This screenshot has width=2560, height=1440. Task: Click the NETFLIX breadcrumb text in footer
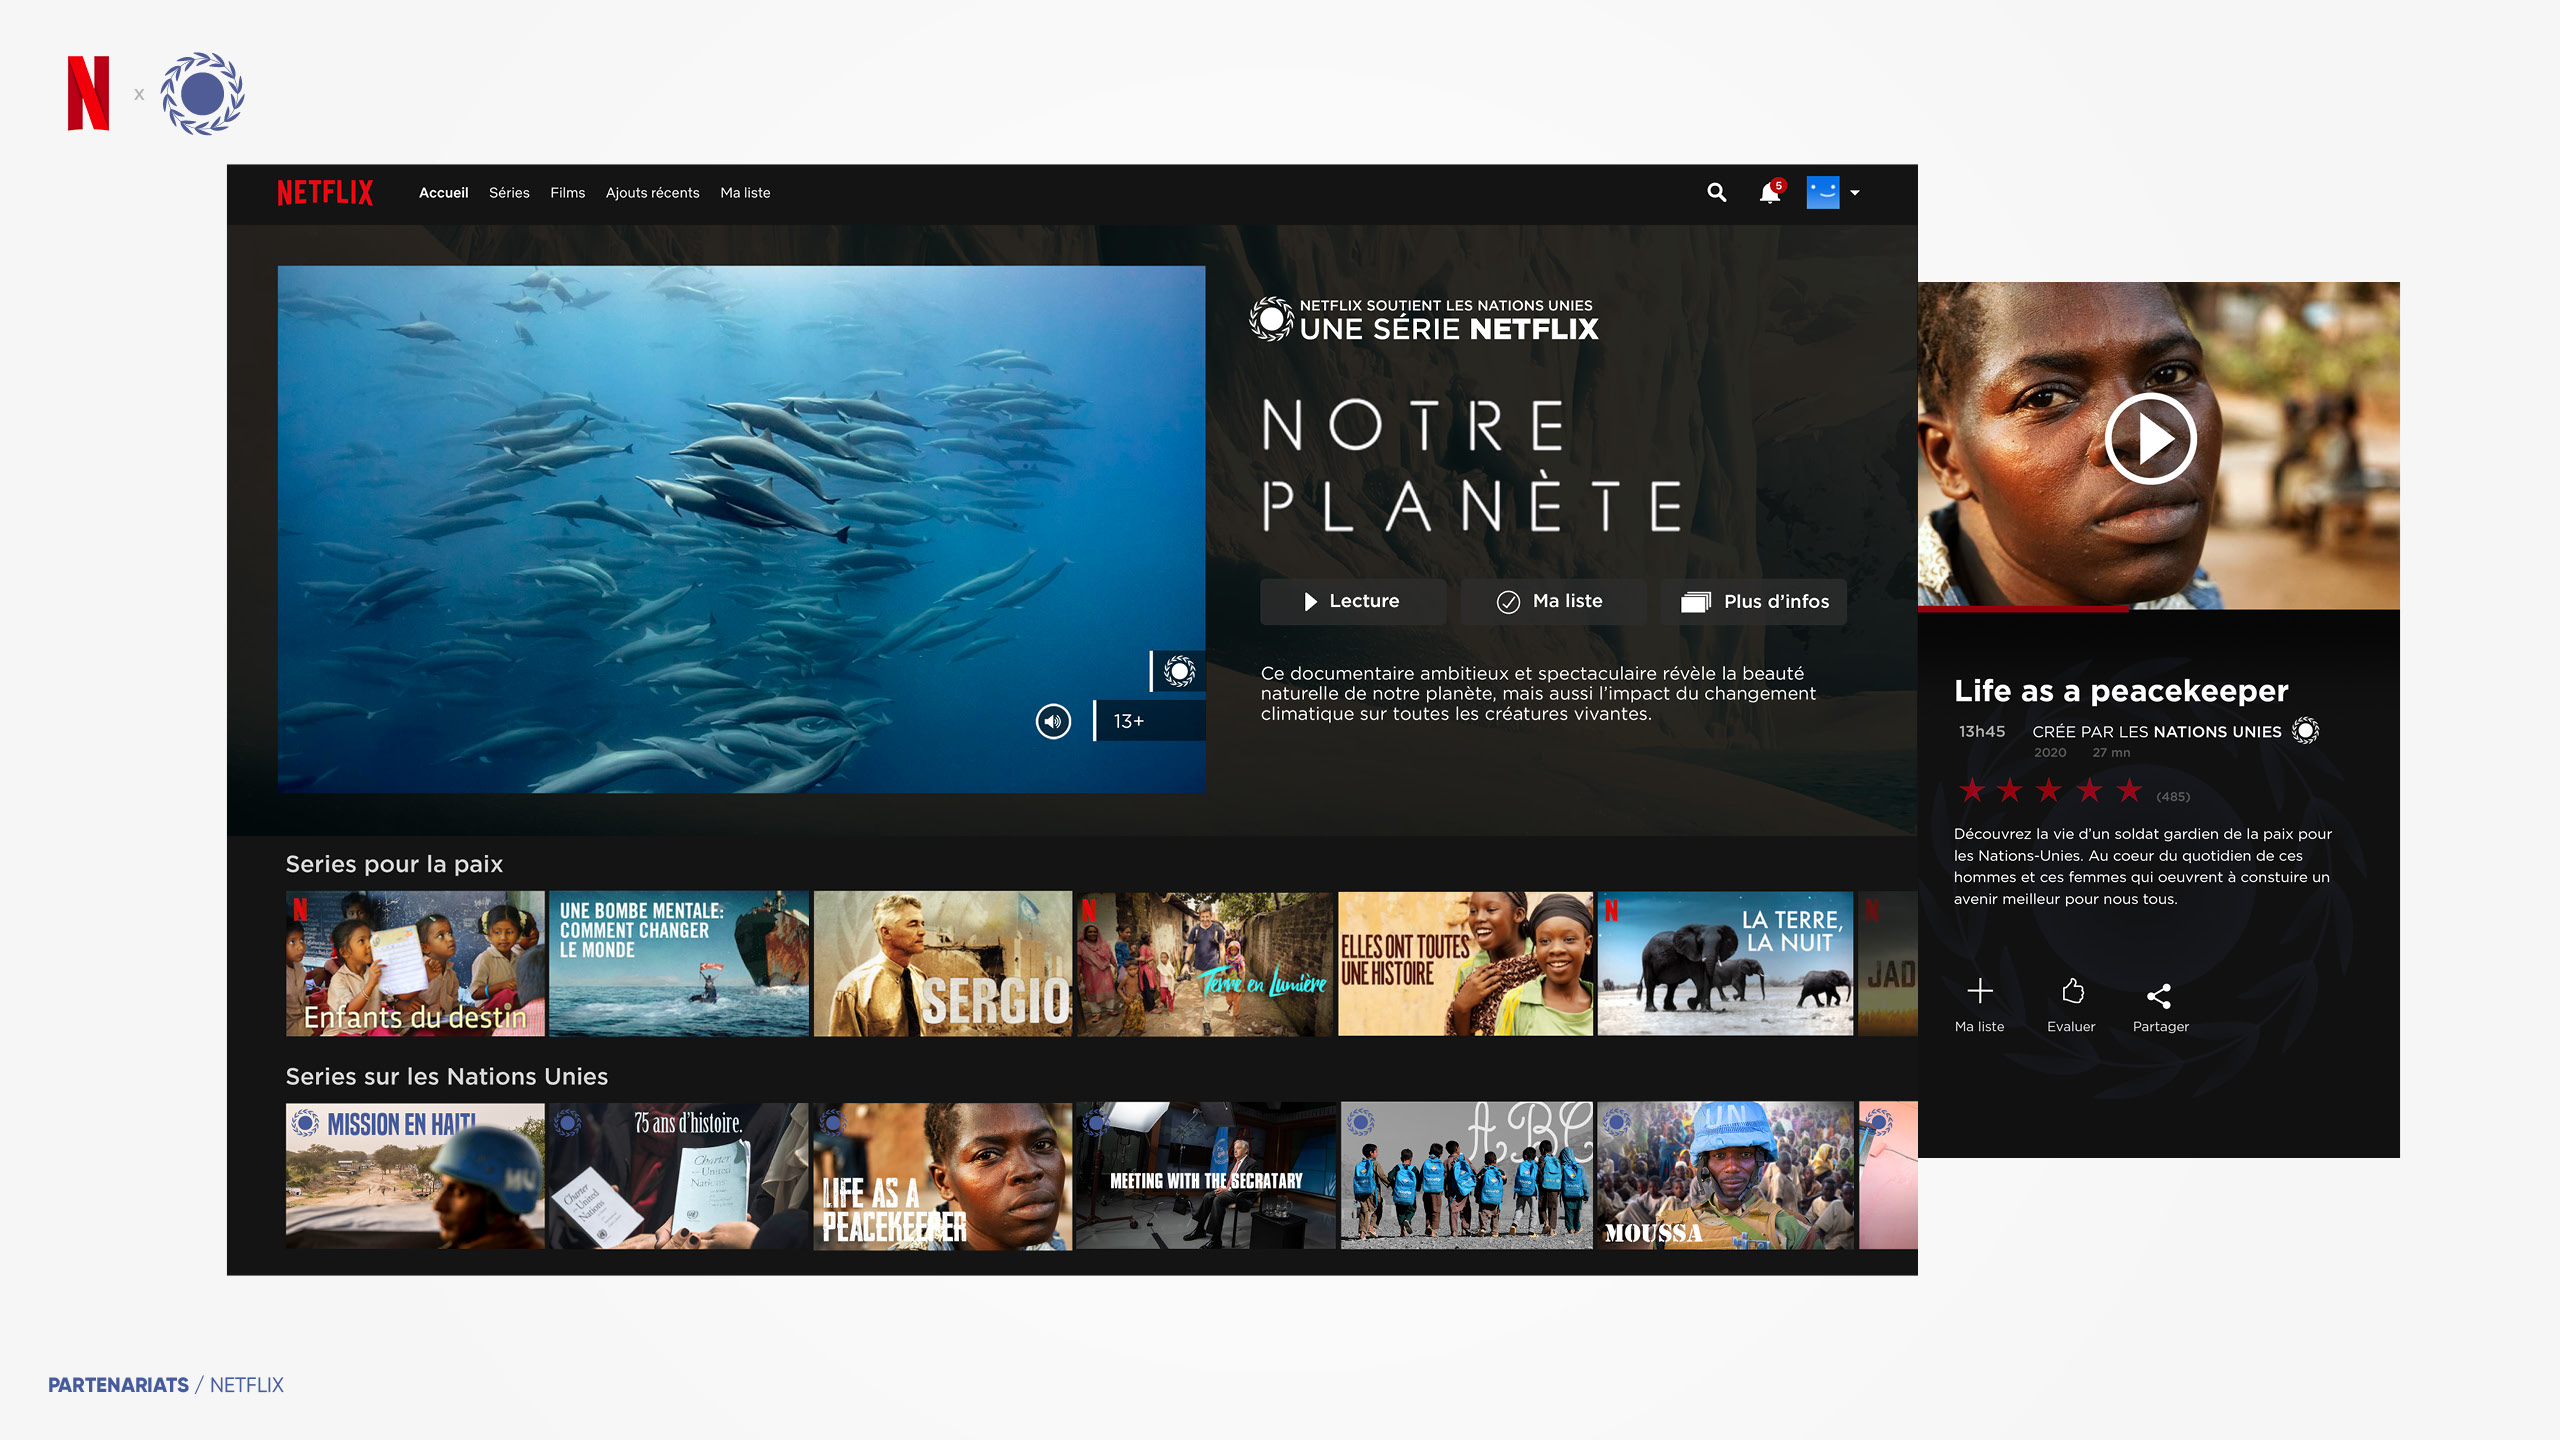[247, 1385]
